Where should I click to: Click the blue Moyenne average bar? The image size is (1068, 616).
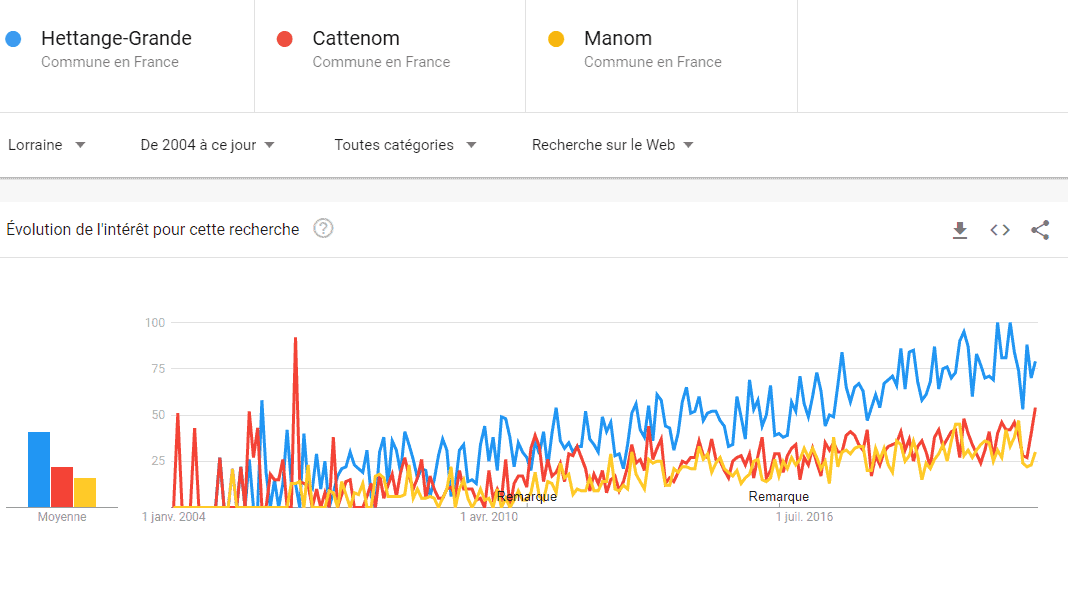pyautogui.click(x=39, y=469)
